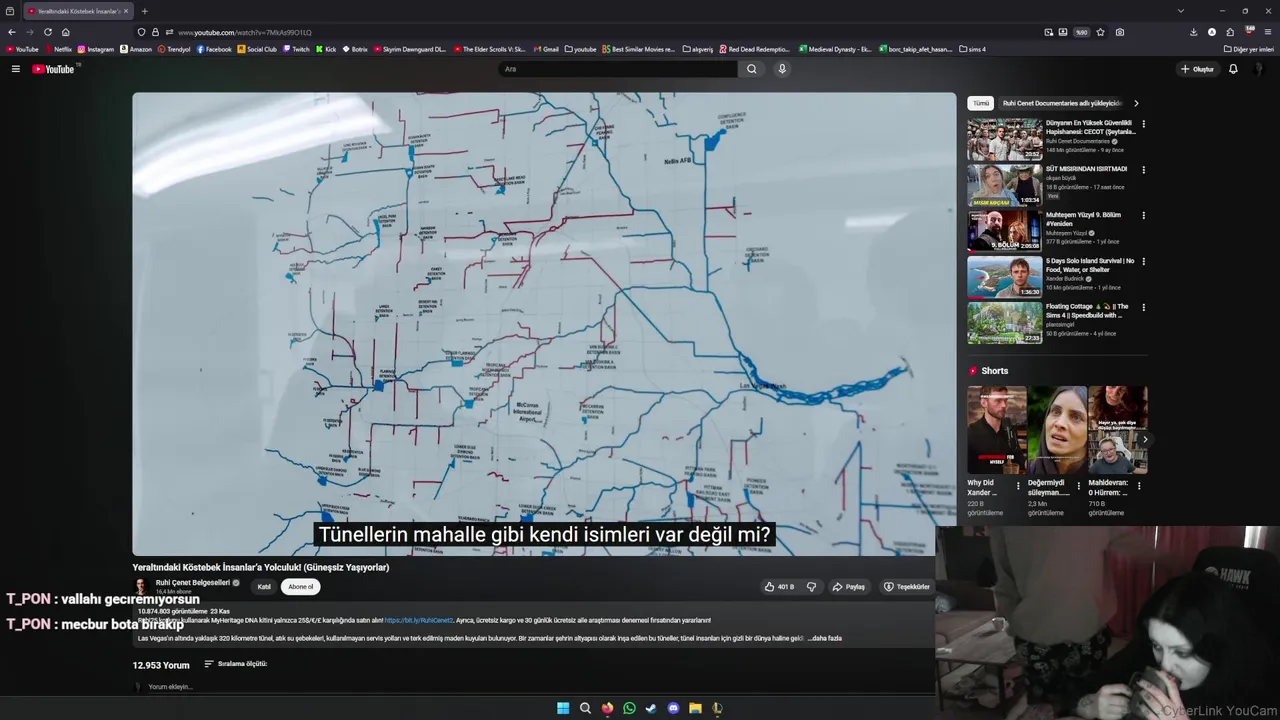This screenshot has height=720, width=1280.
Task: Open the CECOT prison video thumbnail
Action: tap(1004, 140)
